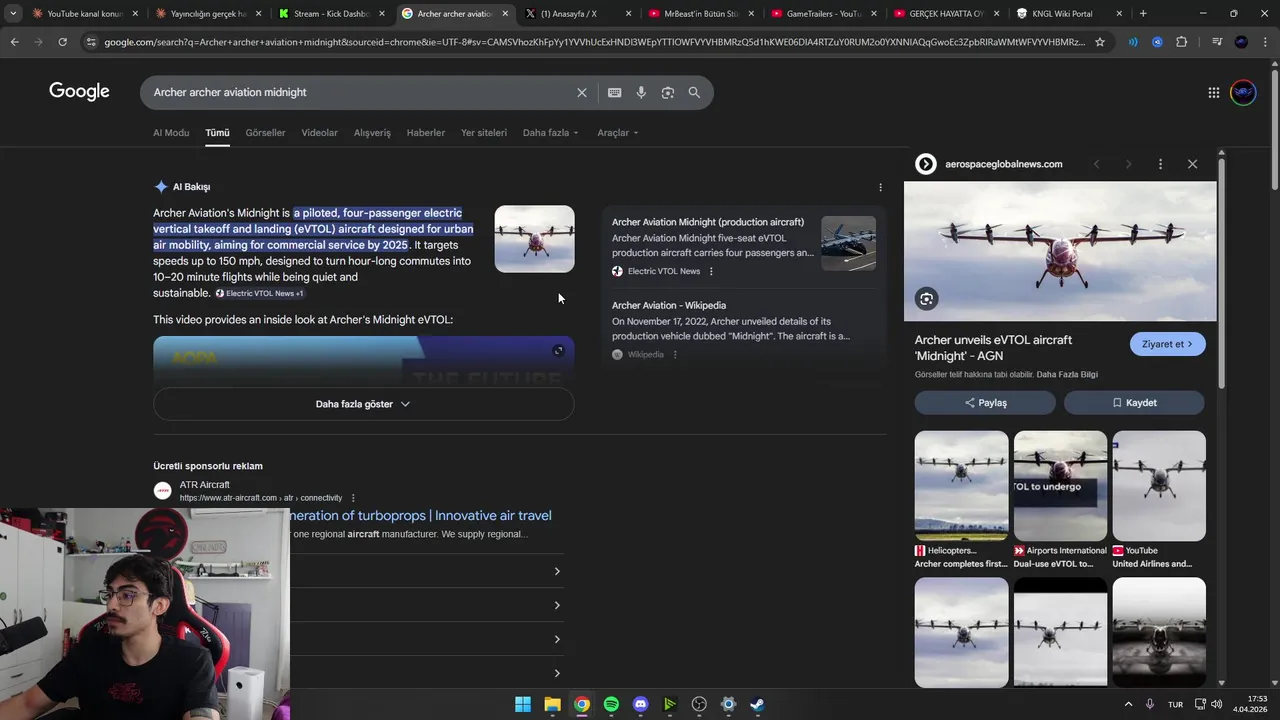
Task: Click the search query input field
Action: [360, 92]
